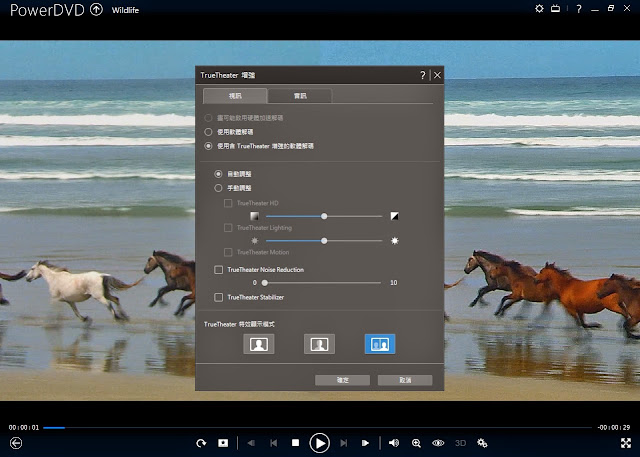640x457 pixels.
Task: Click the step backward button
Action: [251, 443]
